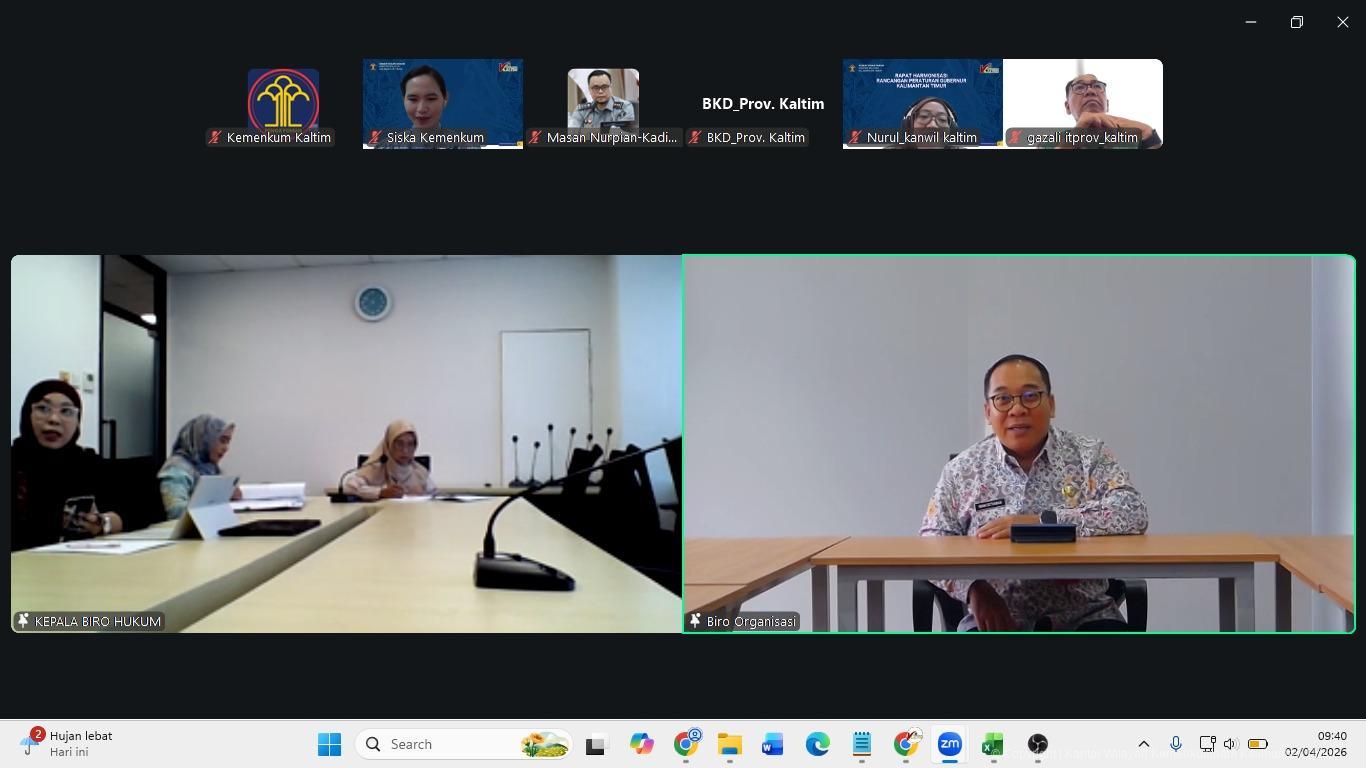Open Task View from taskbar
This screenshot has width=1366, height=768.
pyautogui.click(x=596, y=744)
